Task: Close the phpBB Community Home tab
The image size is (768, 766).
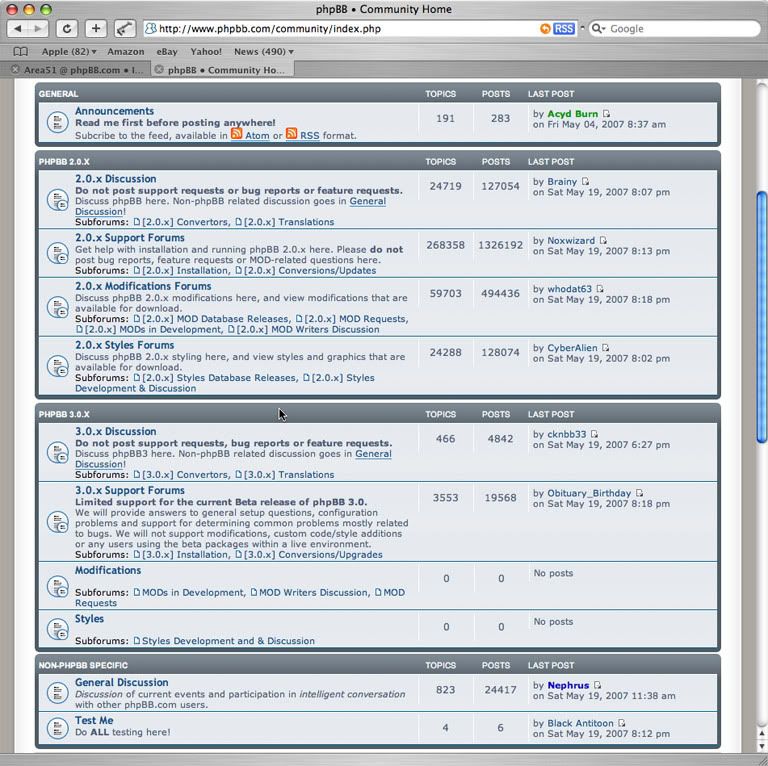Action: (x=159, y=70)
